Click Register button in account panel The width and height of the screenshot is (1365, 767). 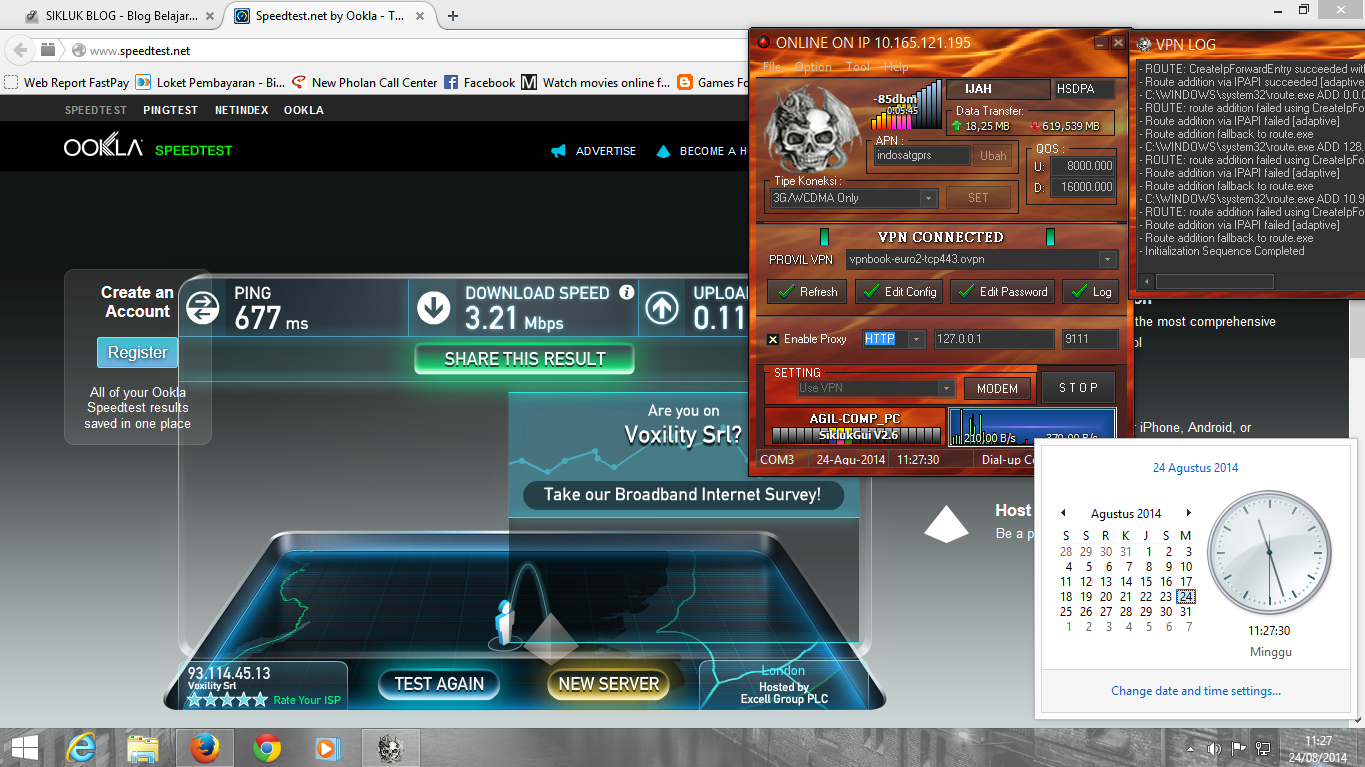point(138,352)
